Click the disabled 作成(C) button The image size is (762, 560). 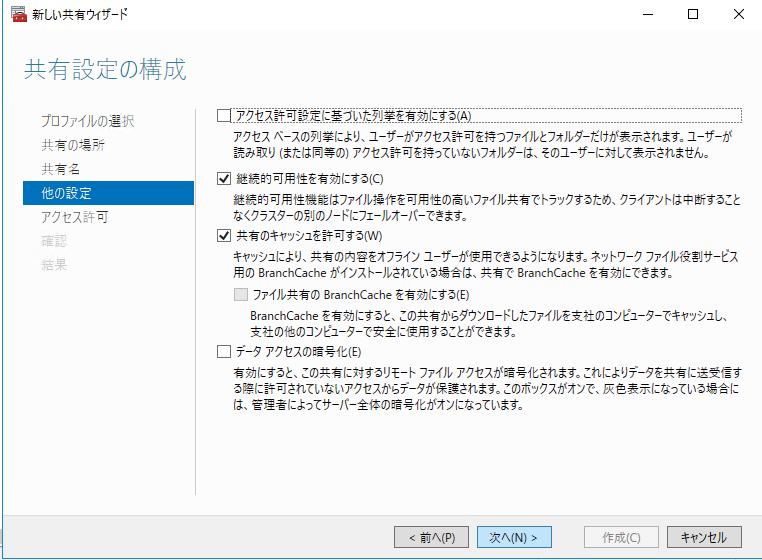tap(621, 537)
